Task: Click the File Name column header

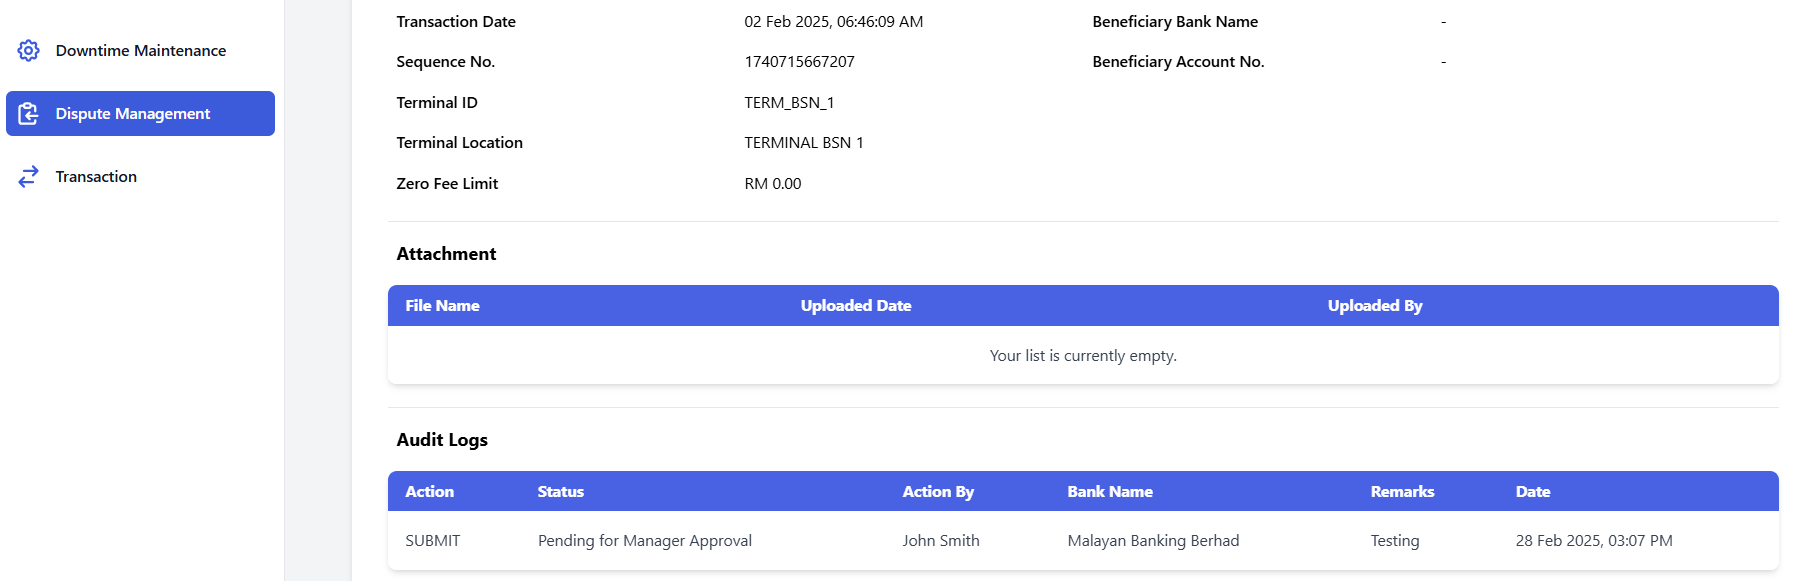Action: pyautogui.click(x=442, y=305)
